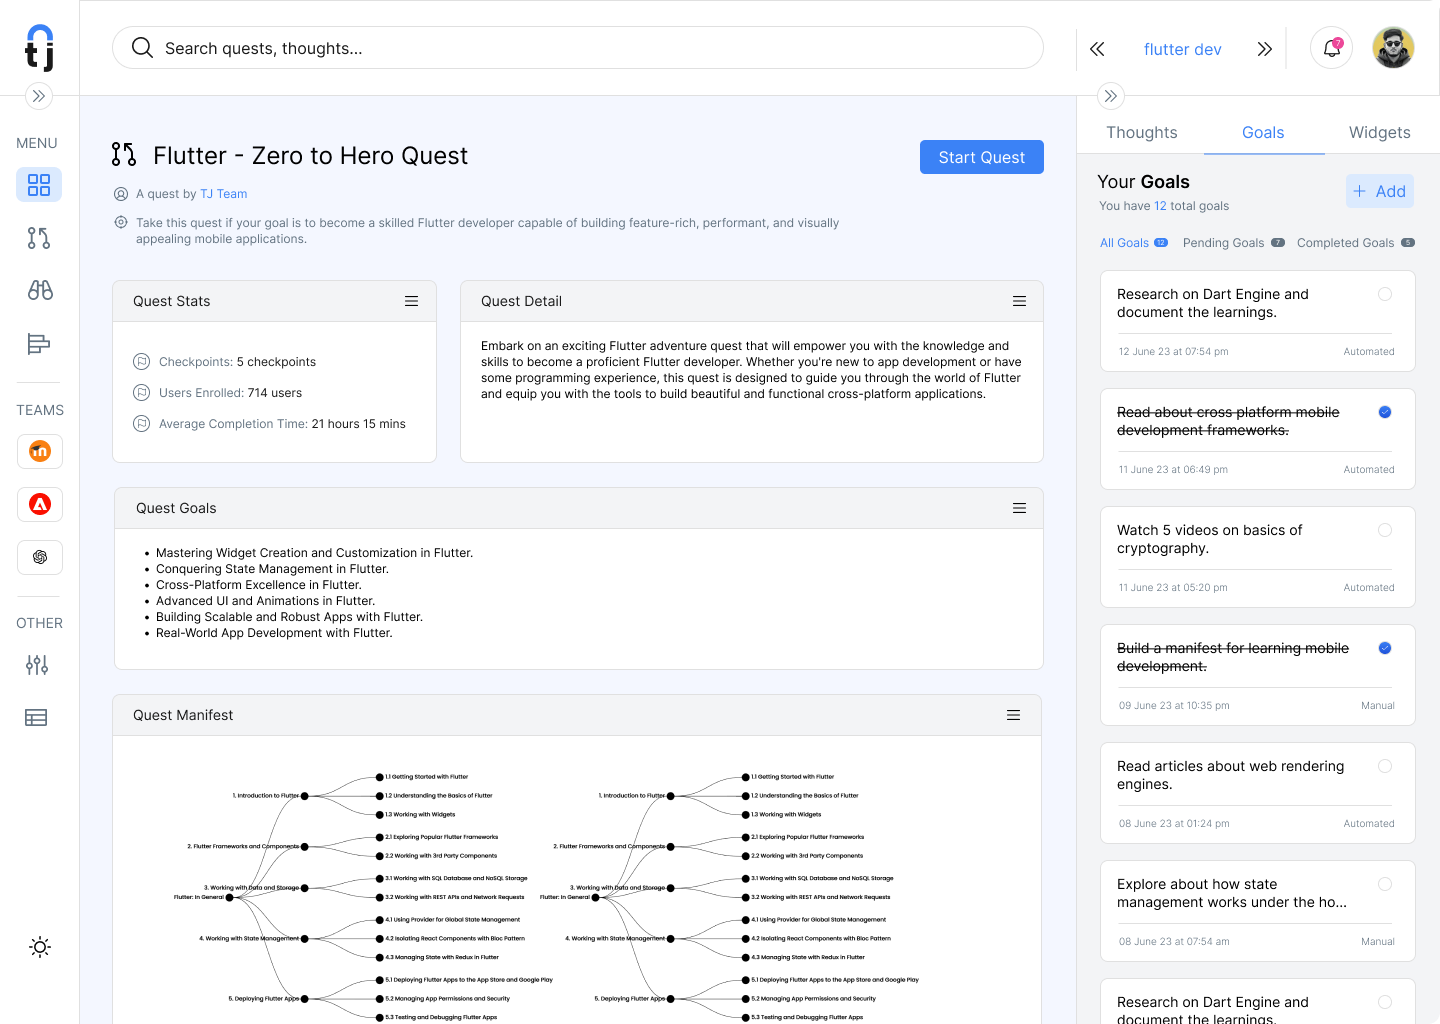Click the person icon beside quest author
Viewport: 1440px width, 1024px height.
tap(121, 194)
